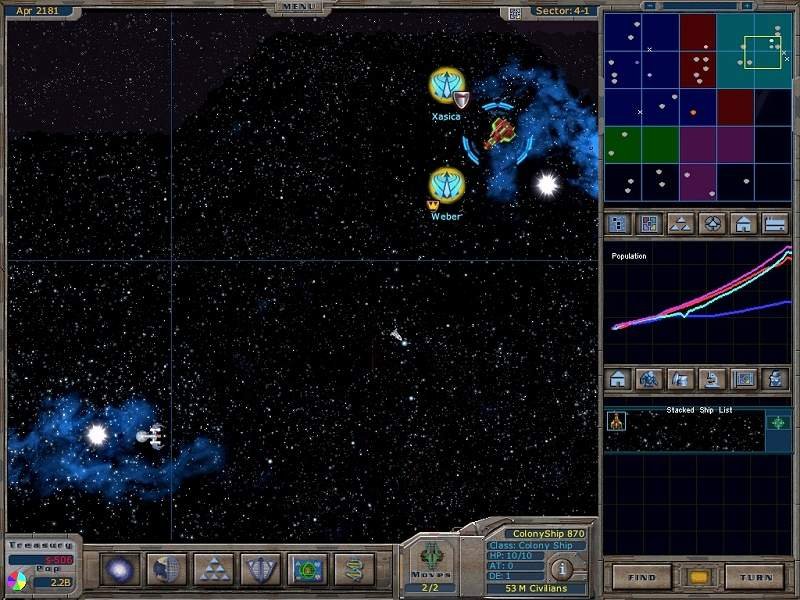The height and width of the screenshot is (600, 800).
Task: Click the house button above the graph
Action: pos(744,224)
